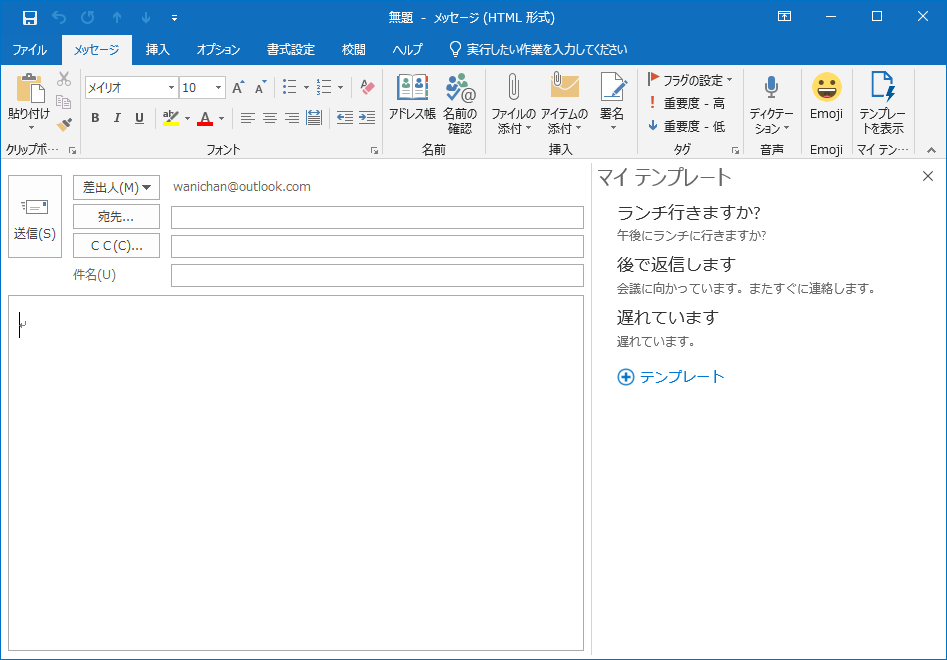Screen dimensions: 947x660
Task: Toggle 重要度 - 低 low importance
Action: [x=687, y=126]
